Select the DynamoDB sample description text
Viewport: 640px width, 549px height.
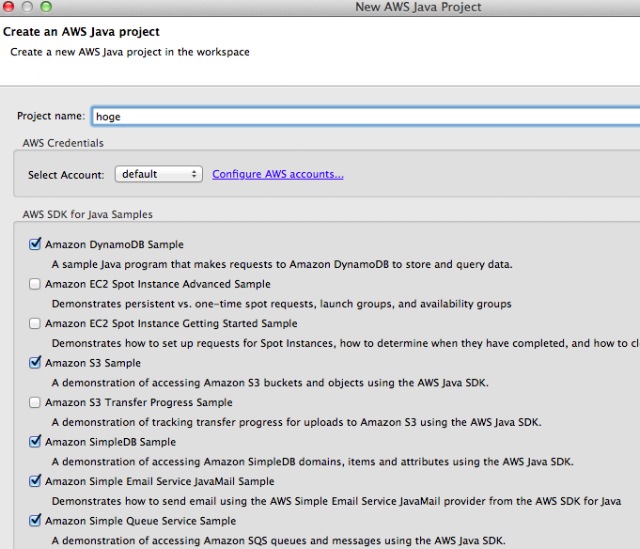pos(282,264)
